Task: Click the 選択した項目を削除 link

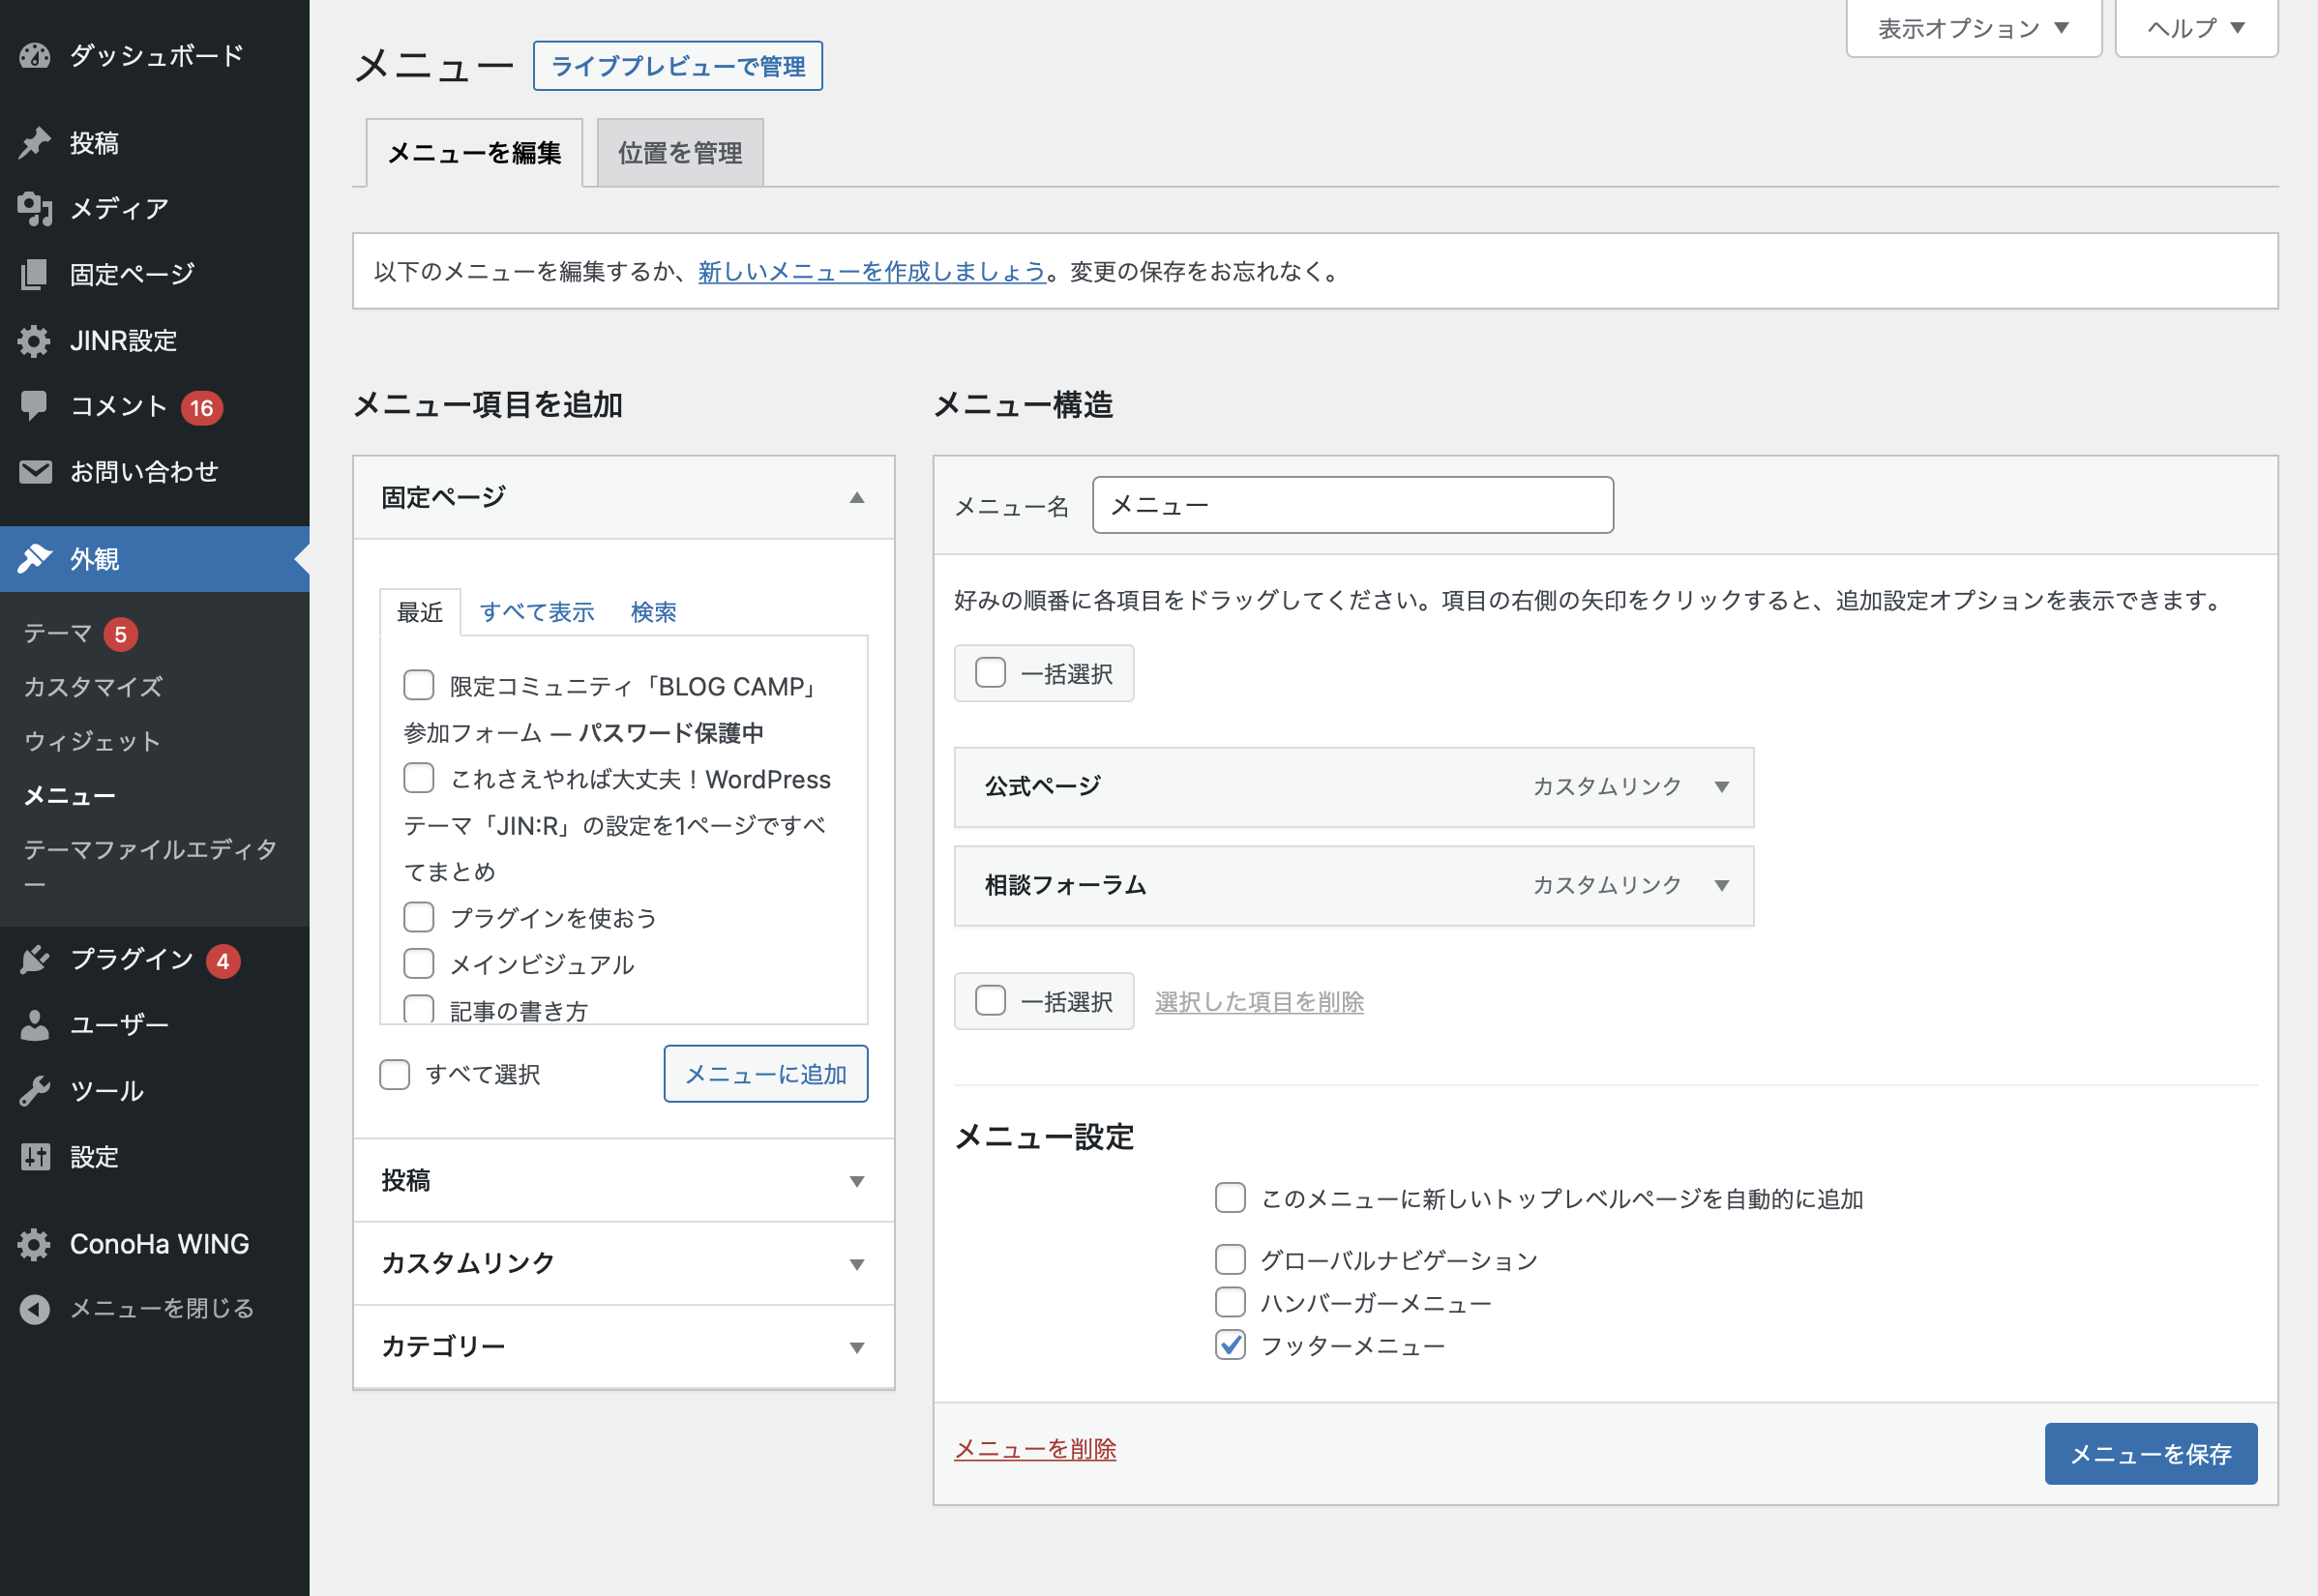Action: coord(1259,1002)
